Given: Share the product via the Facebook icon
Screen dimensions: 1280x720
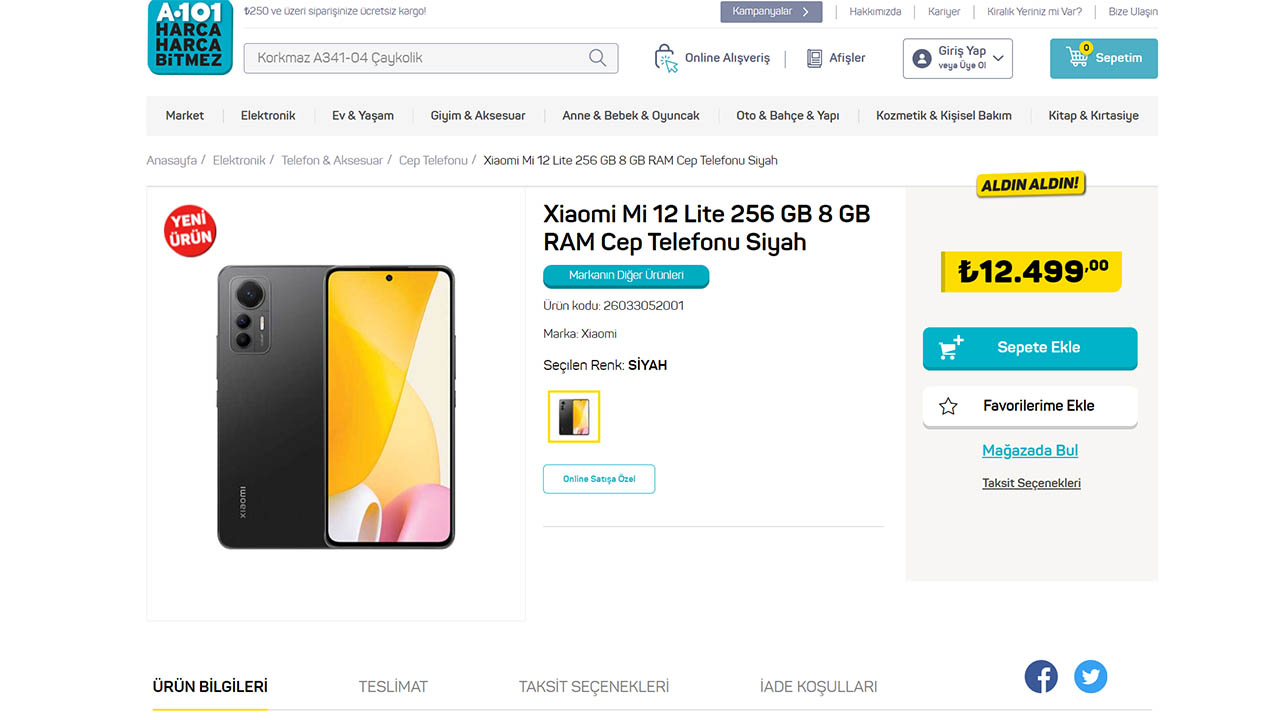Looking at the screenshot, I should click(1041, 677).
